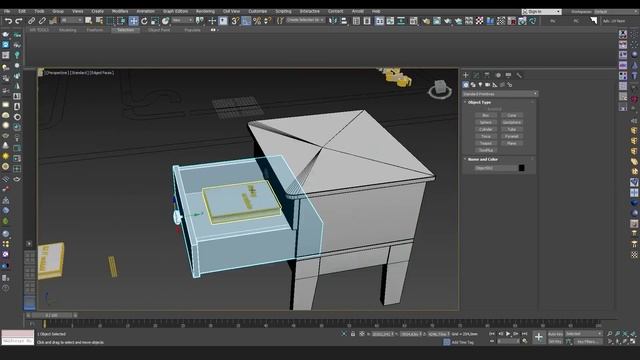
Task: Toggle the Spinner Snap button
Action: pyautogui.click(x=268, y=21)
